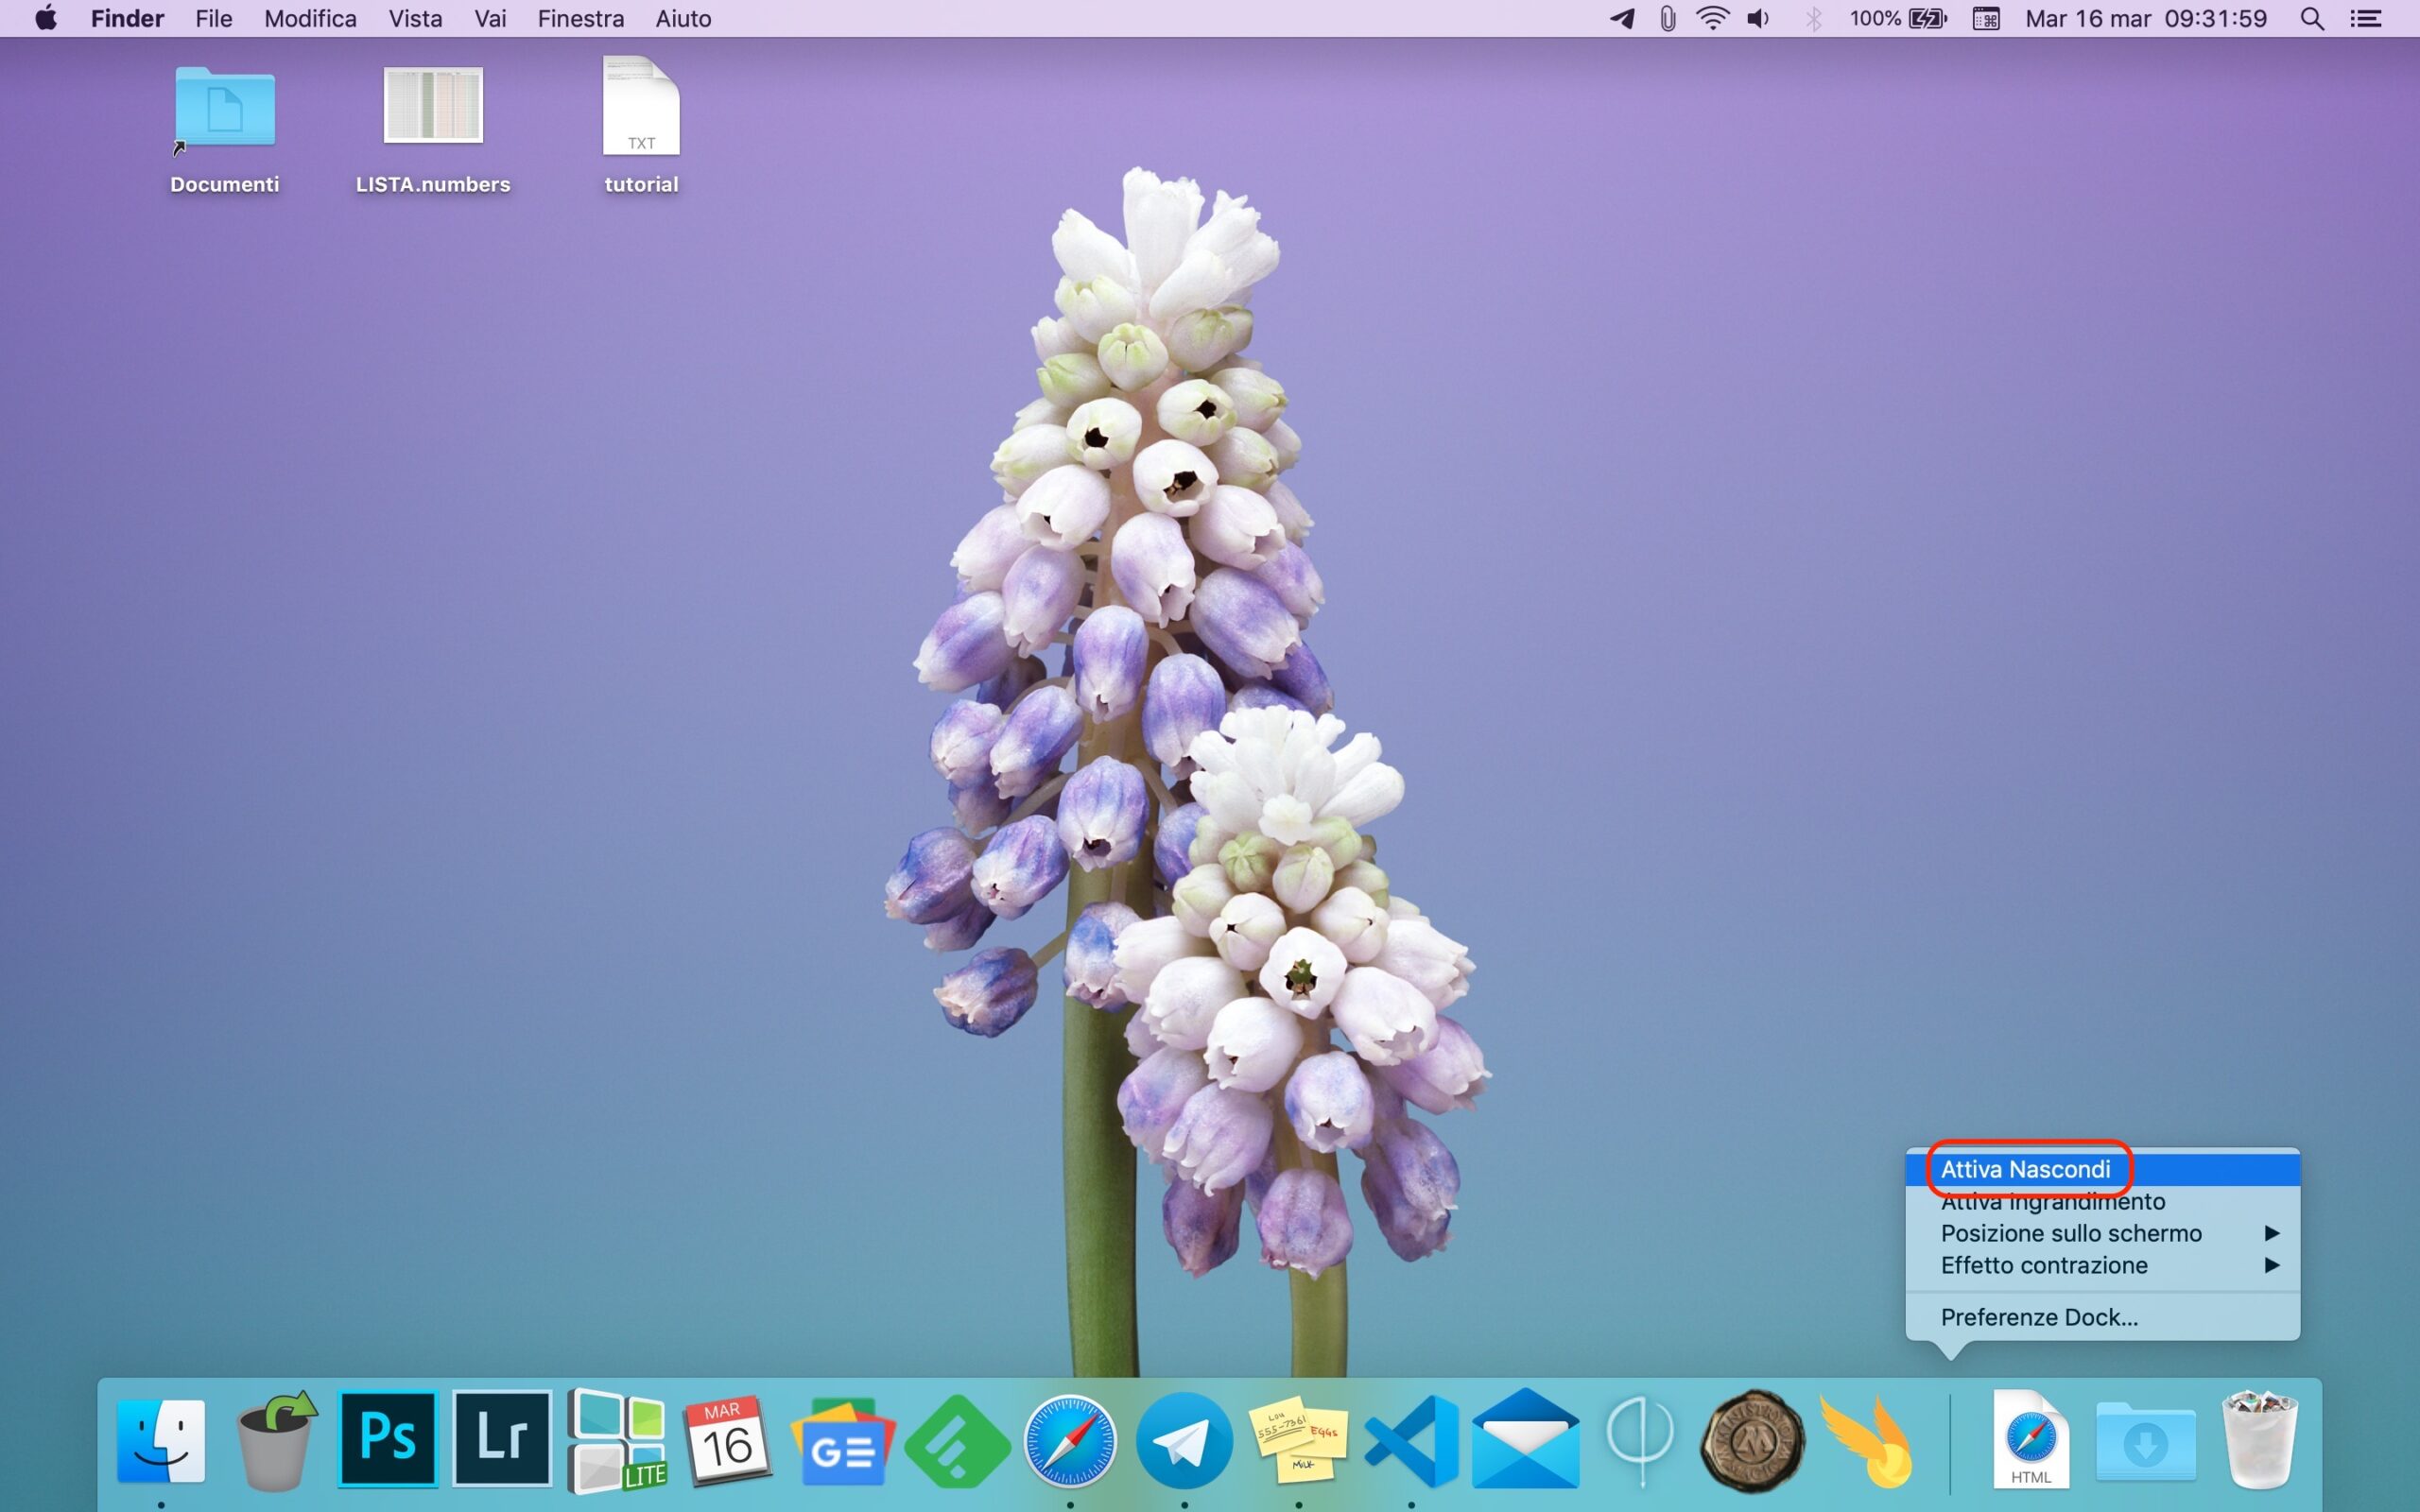Launch Visual Studio Code from Dock
This screenshot has width=2420, height=1512.
click(1411, 1441)
